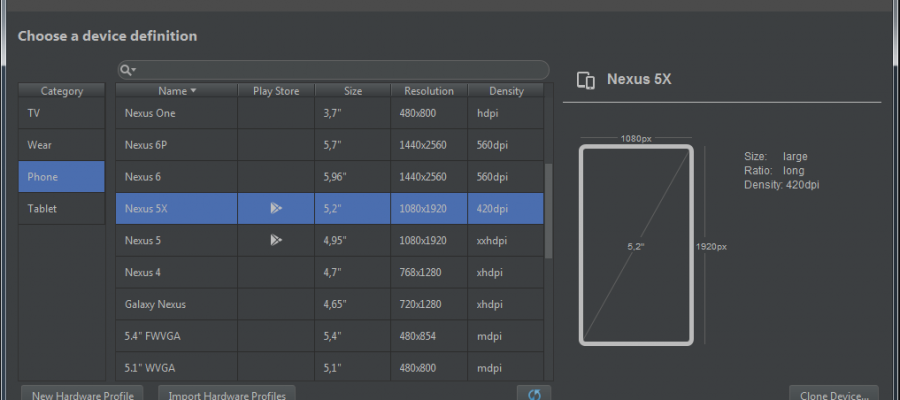Viewport: 900px width, 400px height.
Task: Click Import Hardware Profiles button
Action: pos(227,394)
